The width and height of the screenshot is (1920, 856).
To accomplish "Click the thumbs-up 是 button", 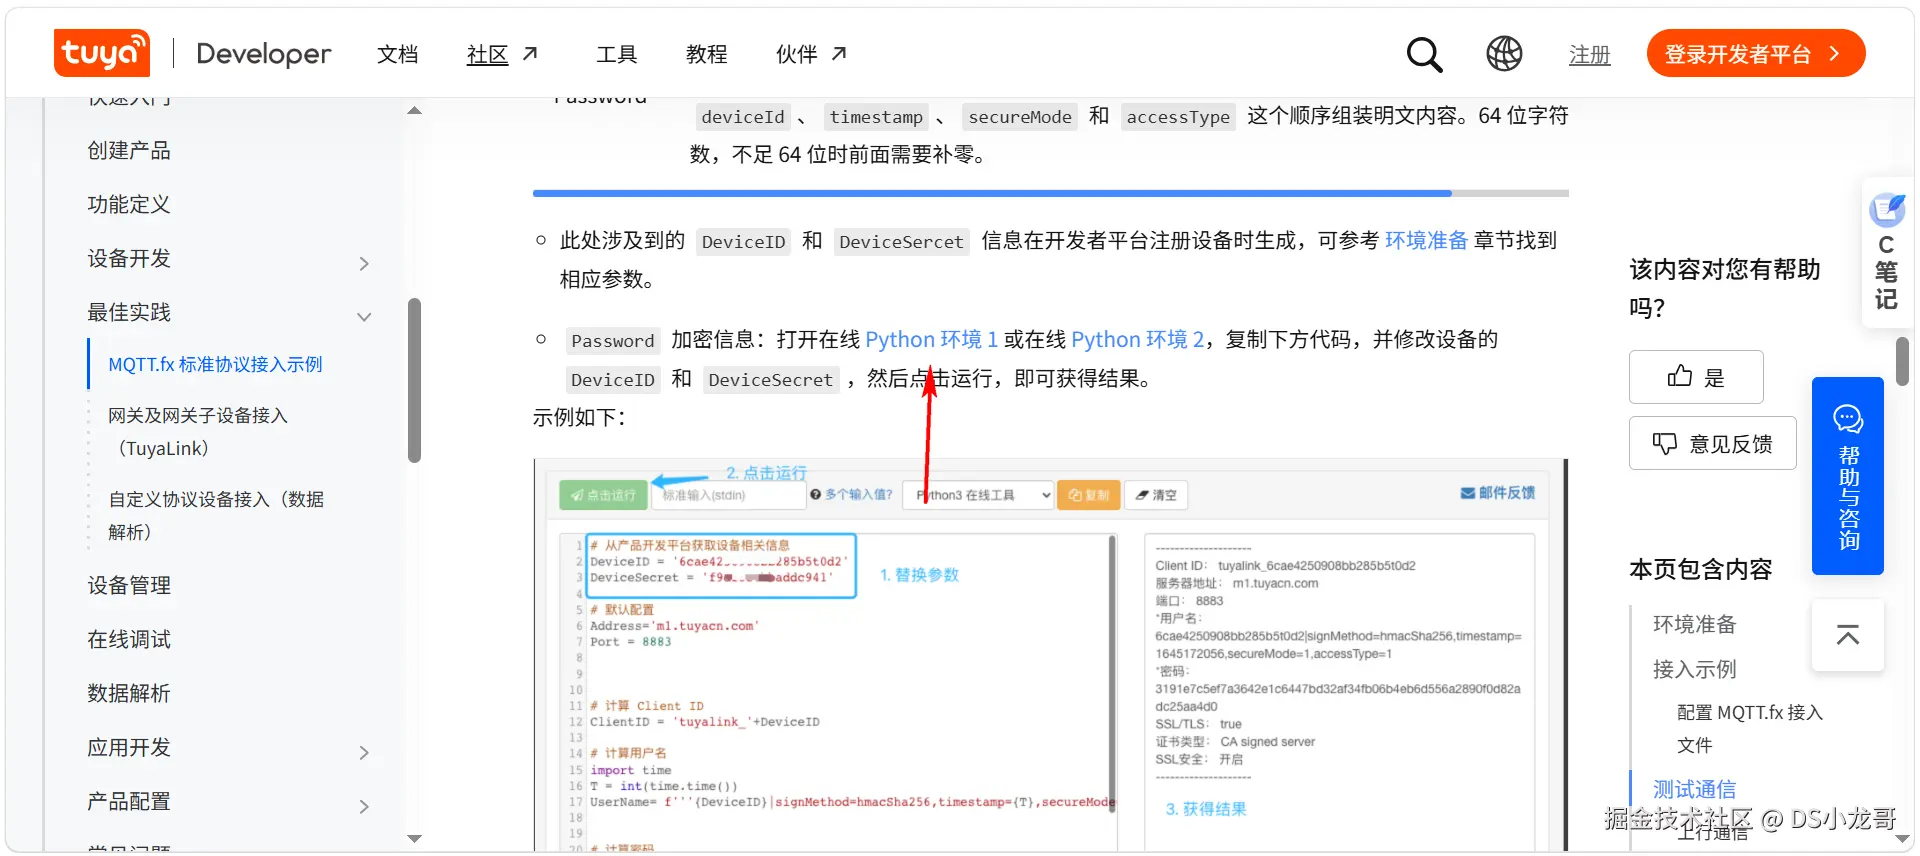I will pos(1696,377).
